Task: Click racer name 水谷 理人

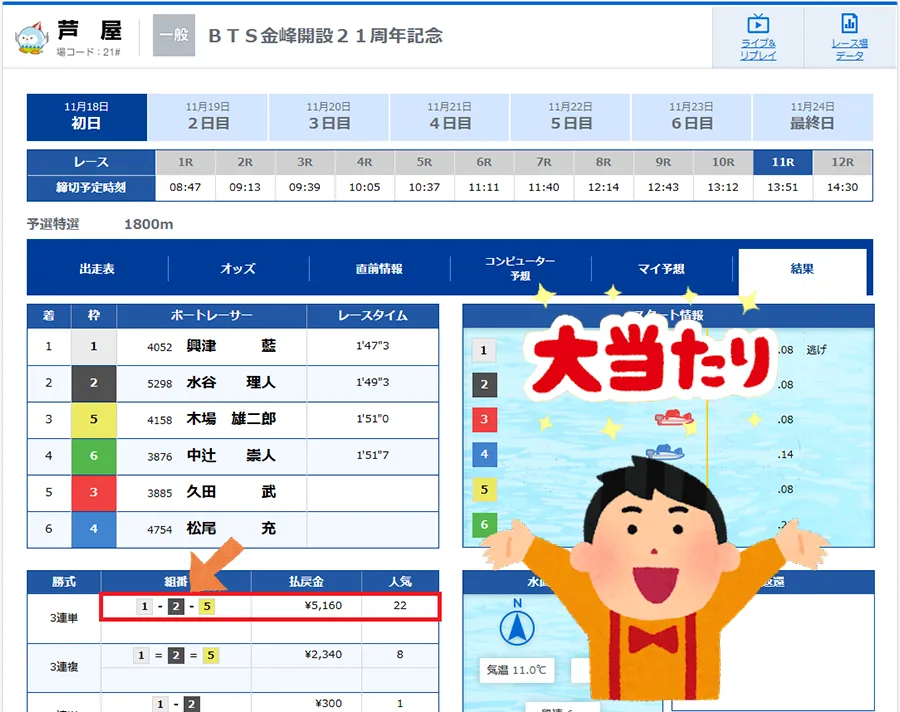Action: click(231, 383)
